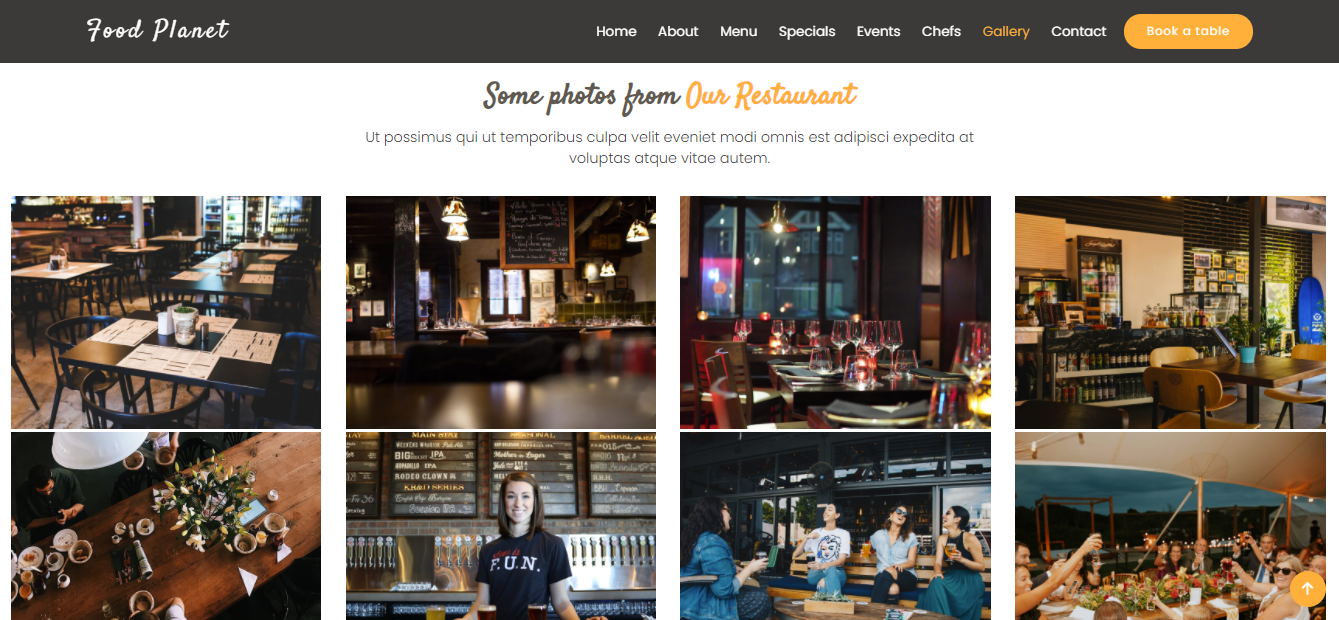The width and height of the screenshot is (1339, 620).
Task: Open the cafe with yellow chairs photo
Action: tap(1170, 312)
